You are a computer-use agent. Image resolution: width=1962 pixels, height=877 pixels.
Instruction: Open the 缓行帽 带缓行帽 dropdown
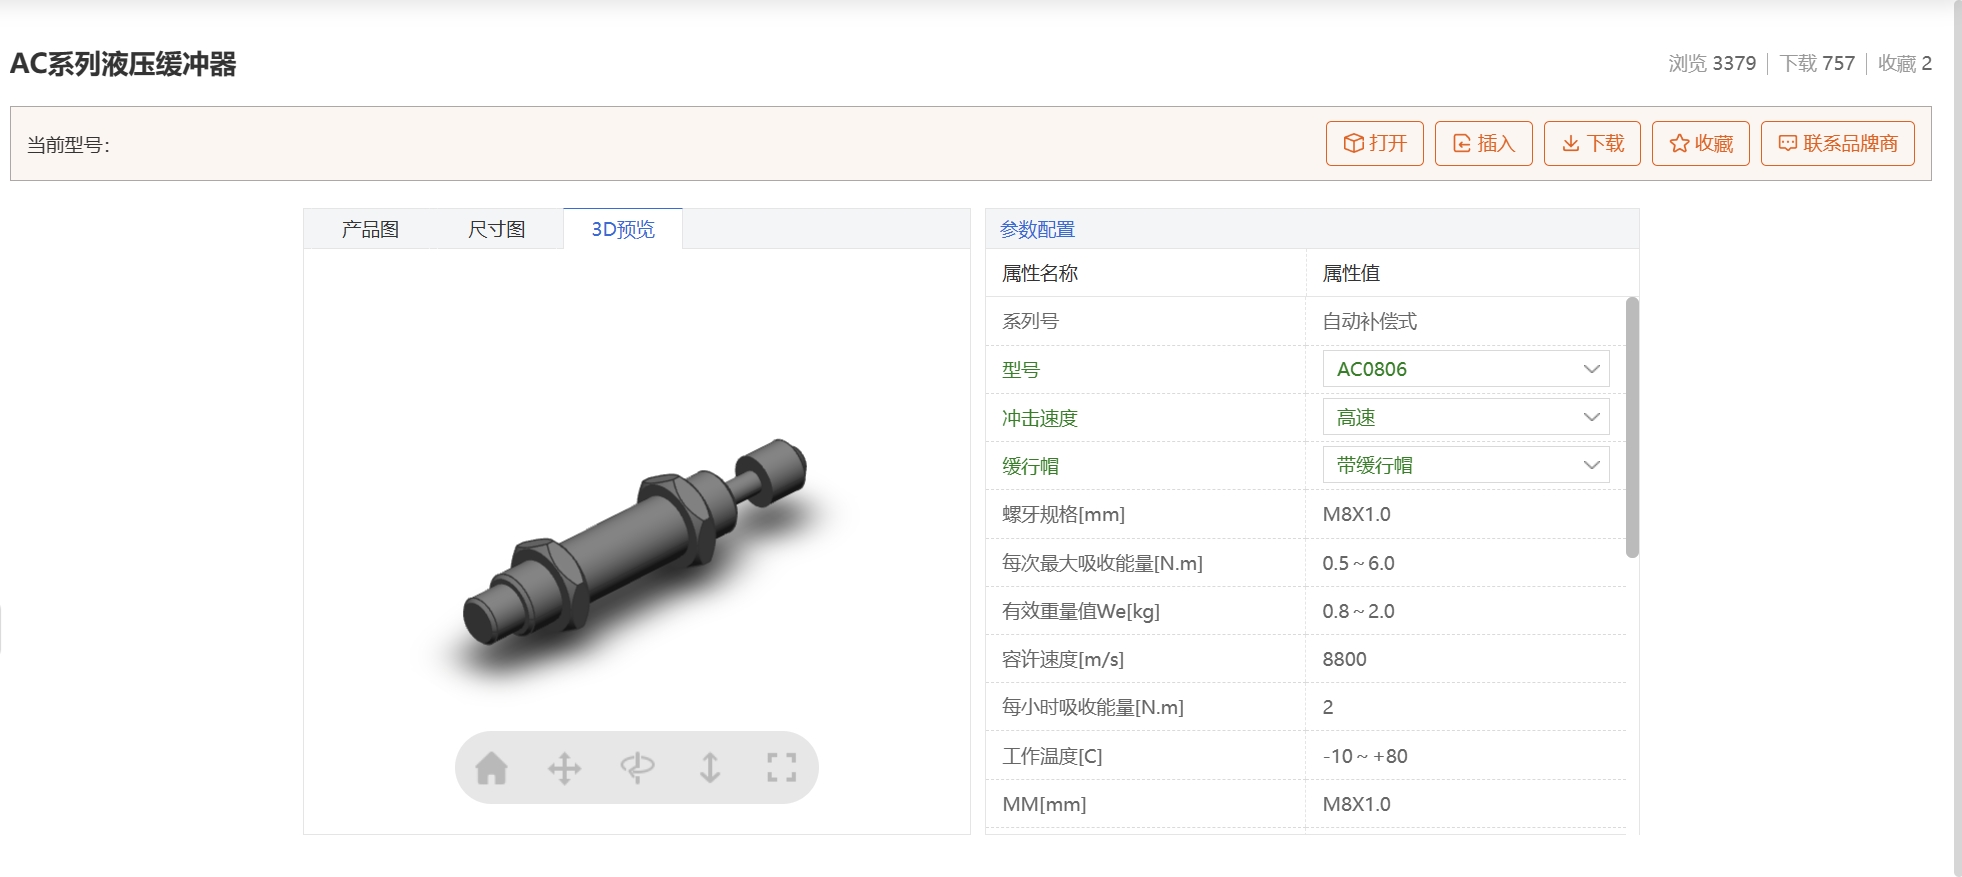[x=1466, y=465]
